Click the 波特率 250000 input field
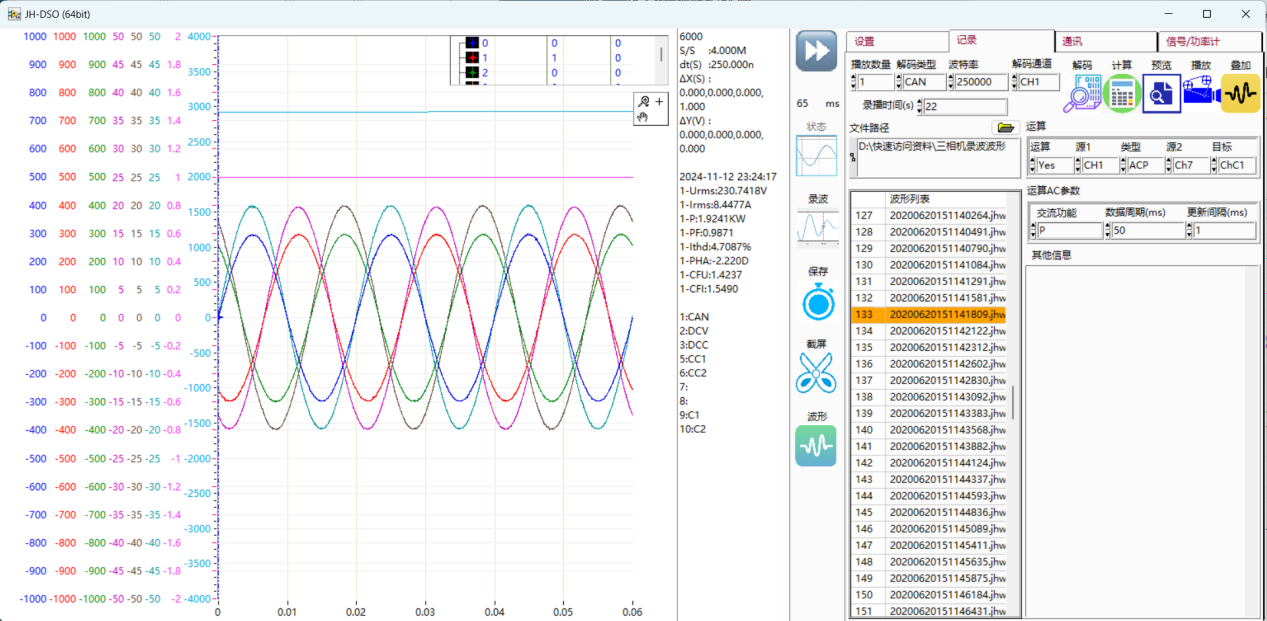The image size is (1267, 621). tap(981, 82)
